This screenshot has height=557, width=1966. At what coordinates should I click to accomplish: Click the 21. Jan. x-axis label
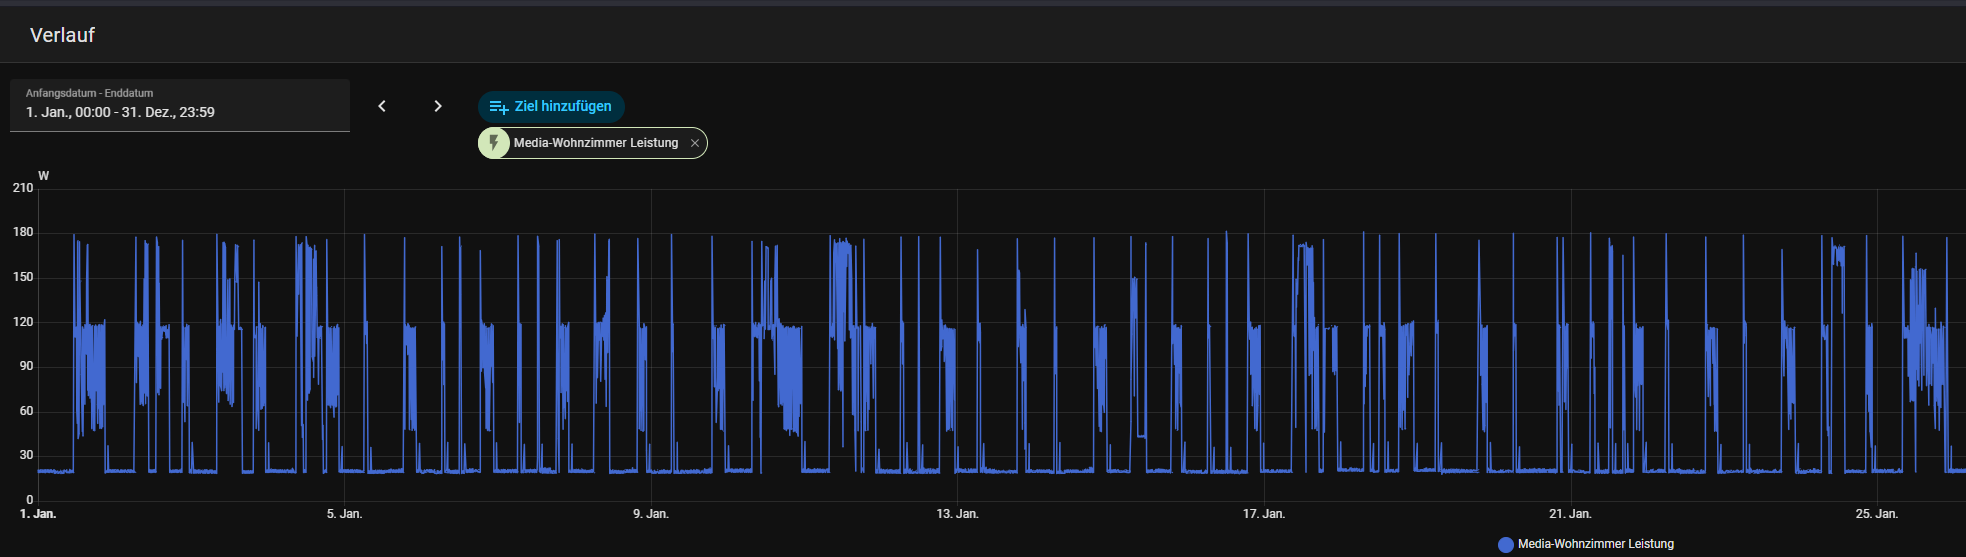[1570, 514]
